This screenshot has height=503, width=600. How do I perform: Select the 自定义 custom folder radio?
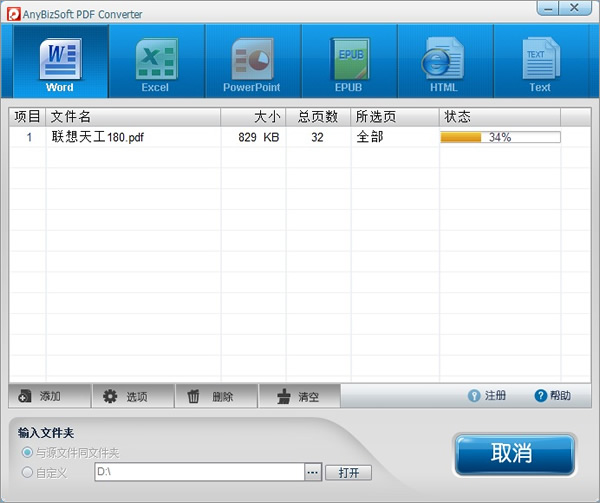tap(27, 472)
